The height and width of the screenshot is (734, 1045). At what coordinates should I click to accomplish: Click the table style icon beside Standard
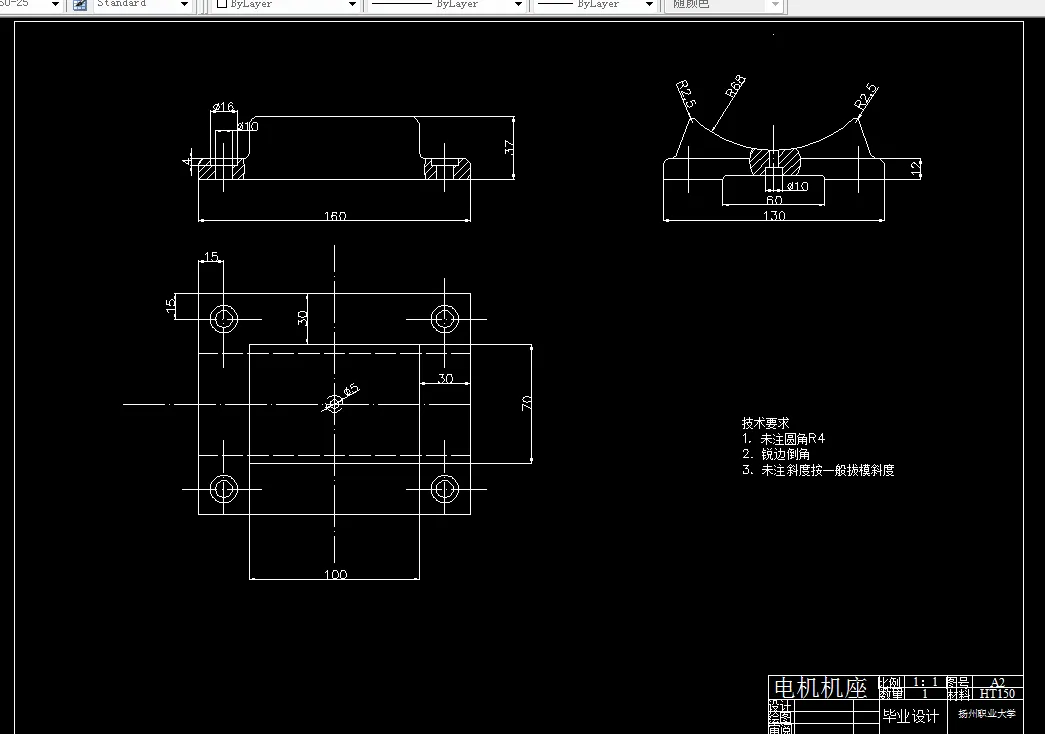(x=80, y=5)
